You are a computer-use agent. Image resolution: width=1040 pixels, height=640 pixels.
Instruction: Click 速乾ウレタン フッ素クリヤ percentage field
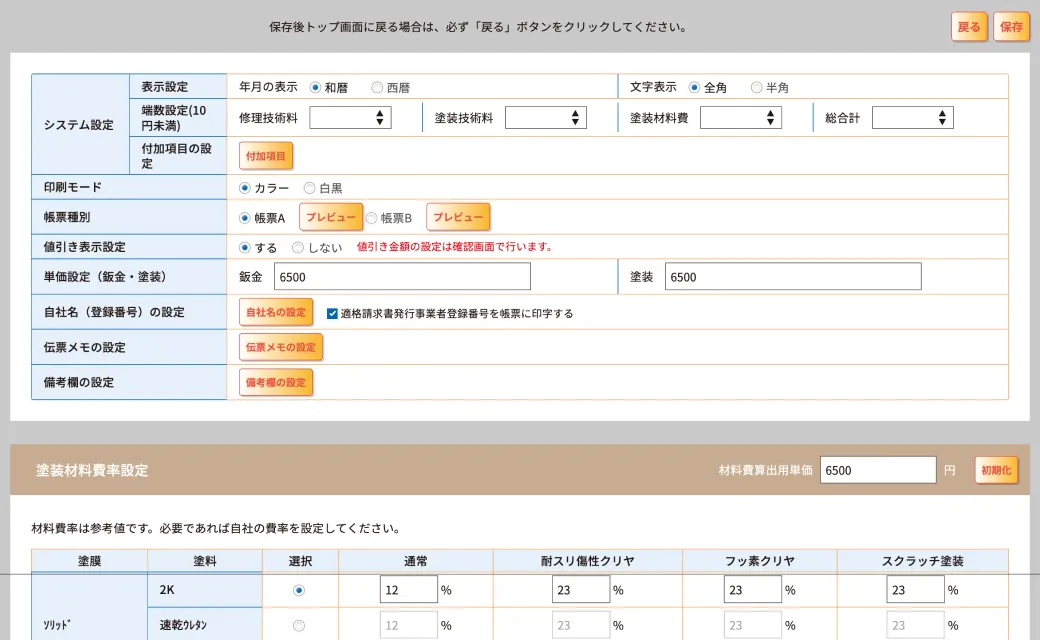click(753, 625)
